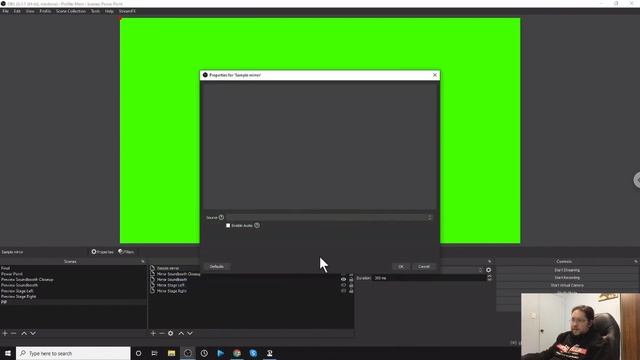This screenshot has height=360, width=640.
Task: Click the Enable Audio help icon
Action: [257, 225]
